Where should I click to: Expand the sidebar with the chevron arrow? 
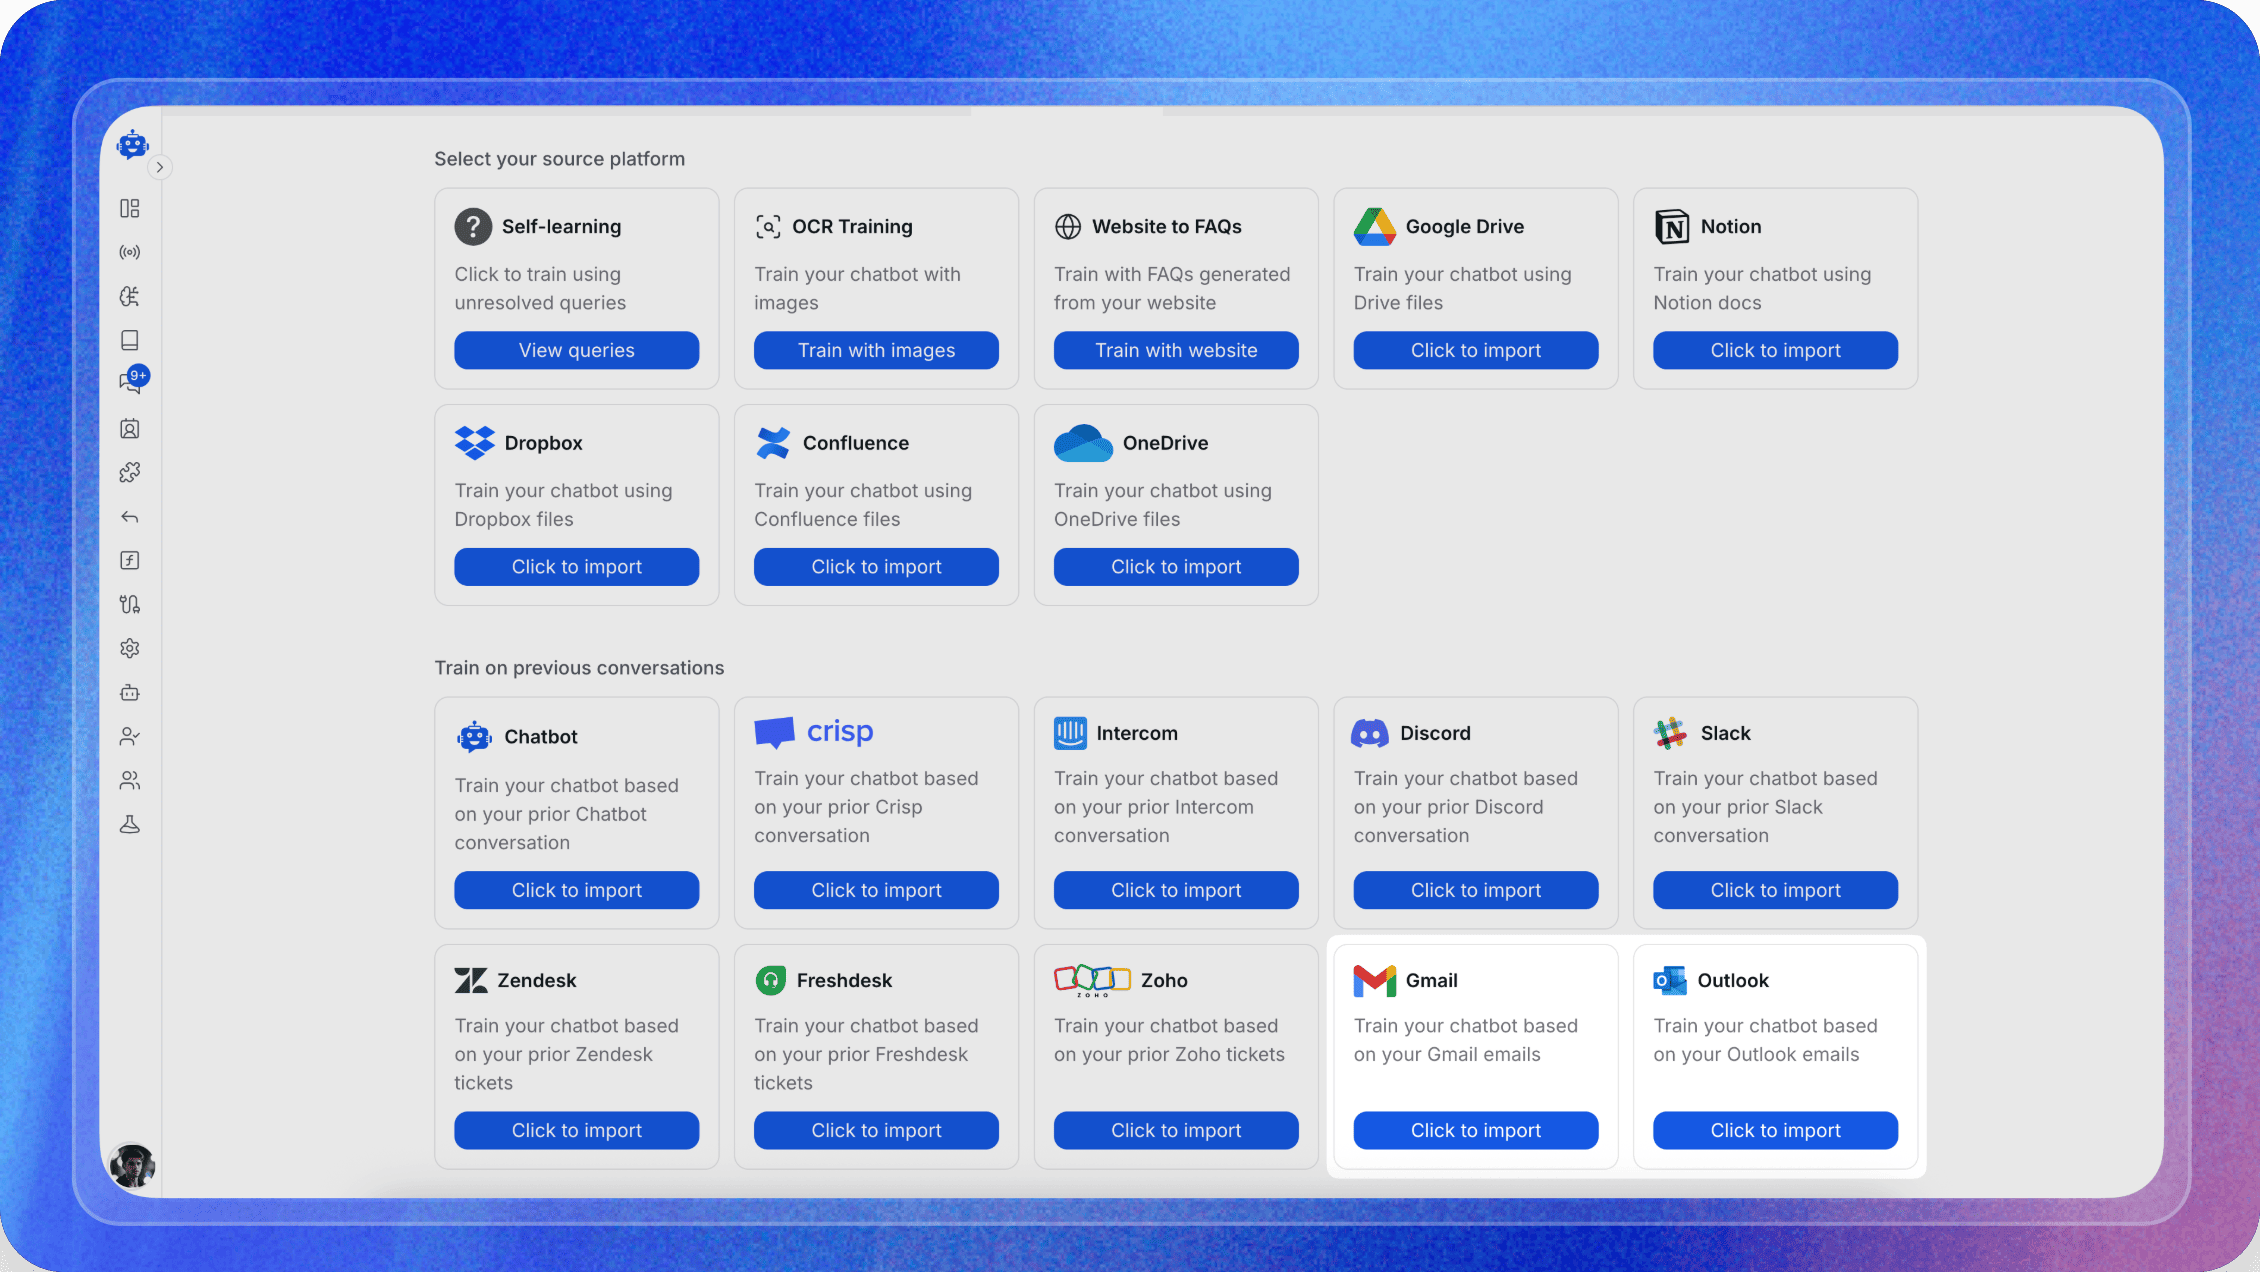pyautogui.click(x=160, y=167)
